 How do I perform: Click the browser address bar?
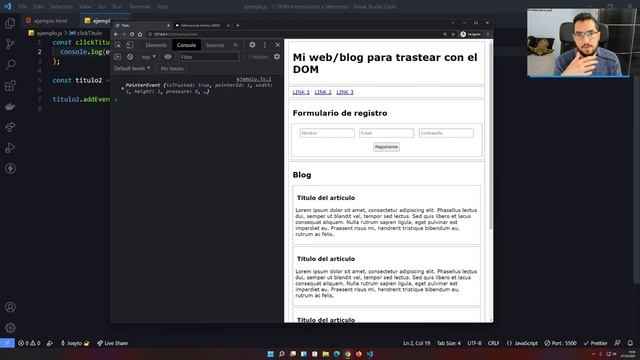294,34
